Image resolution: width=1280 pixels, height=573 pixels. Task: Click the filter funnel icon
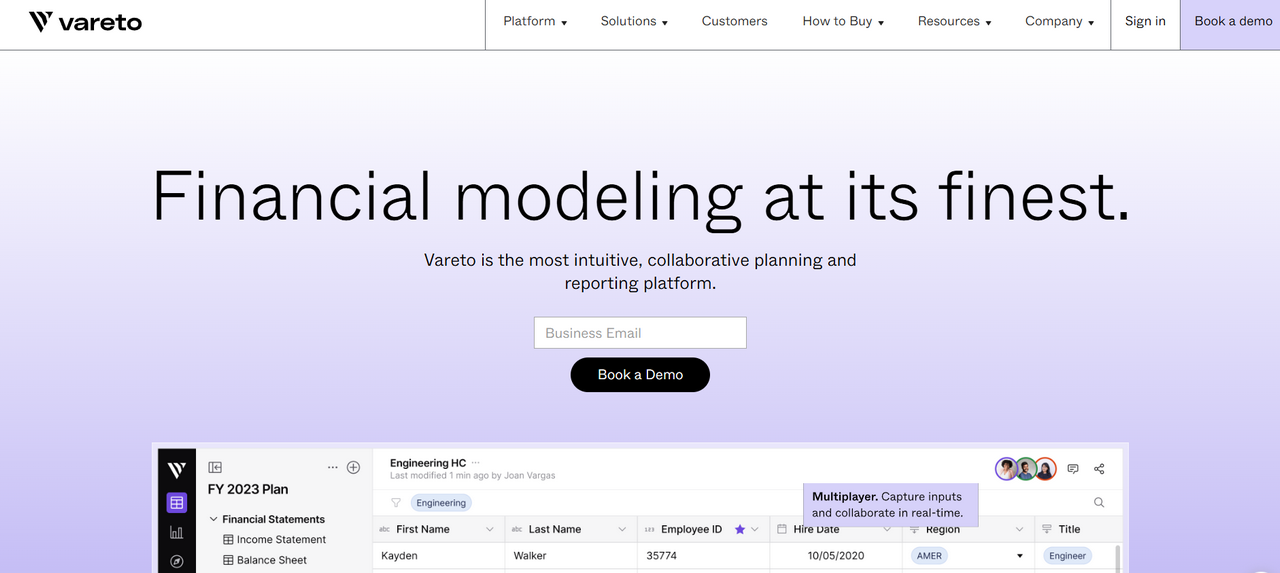[x=396, y=503]
